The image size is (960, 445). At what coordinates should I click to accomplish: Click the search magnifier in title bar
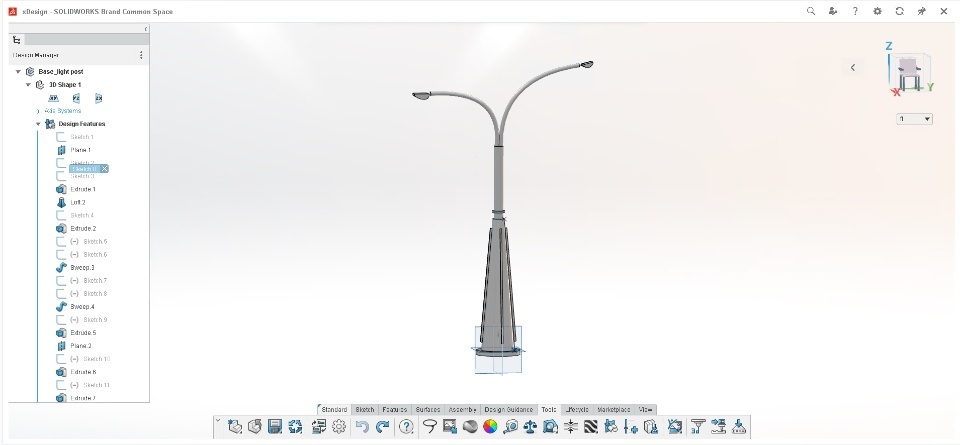pyautogui.click(x=811, y=11)
